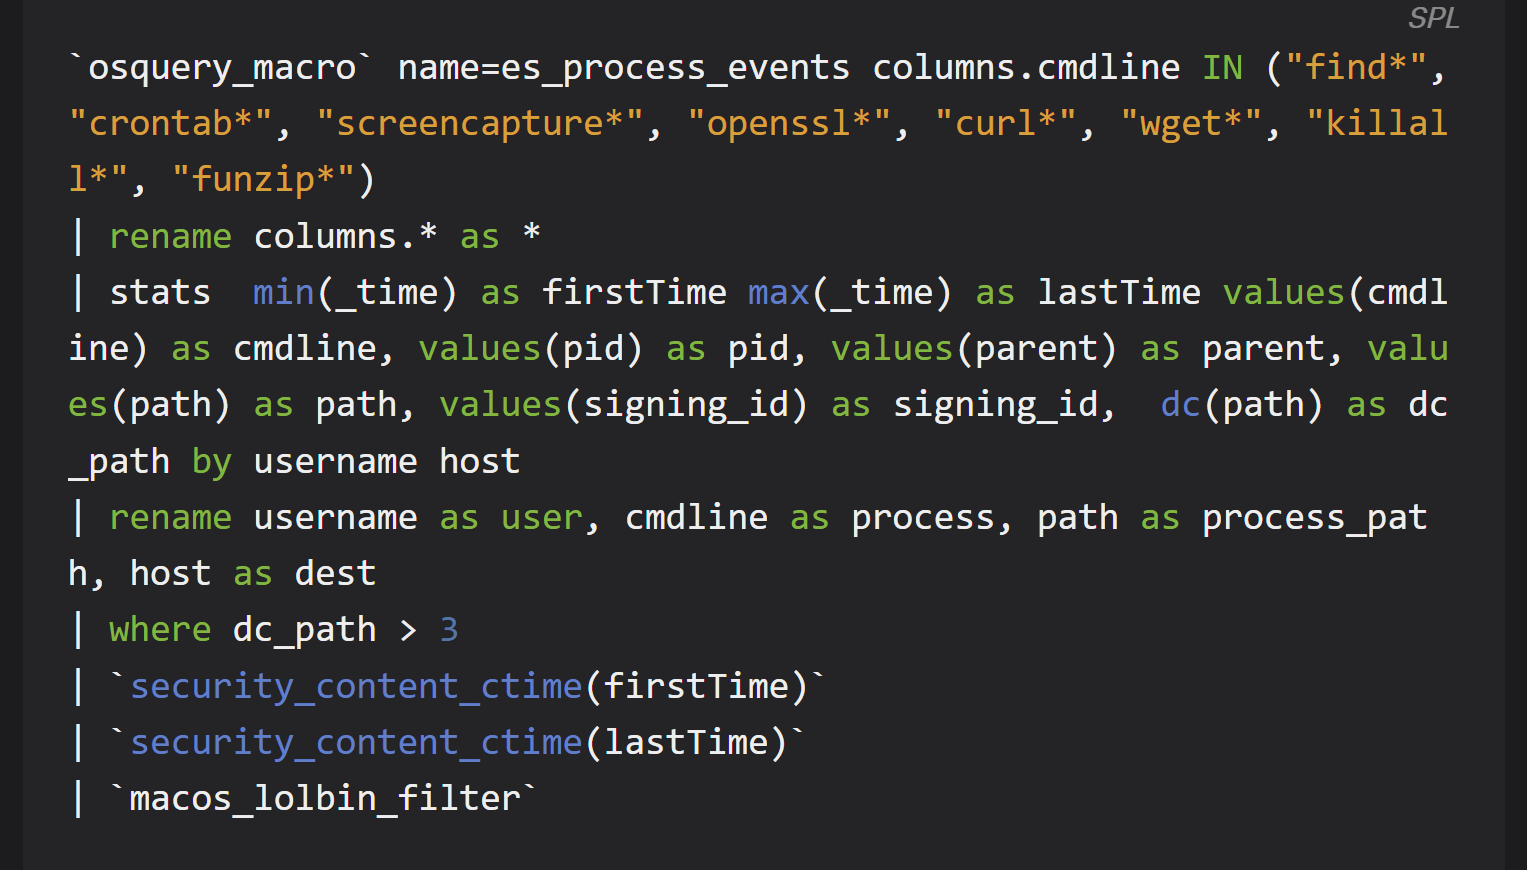Click the SPL language label

point(1433,18)
